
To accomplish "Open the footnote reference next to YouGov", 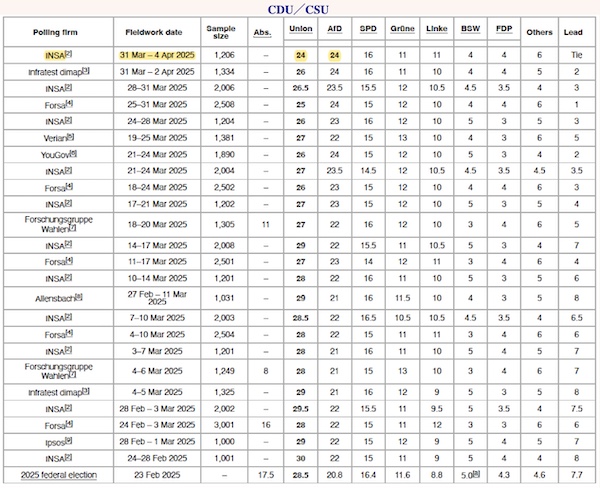I will tap(79, 154).
